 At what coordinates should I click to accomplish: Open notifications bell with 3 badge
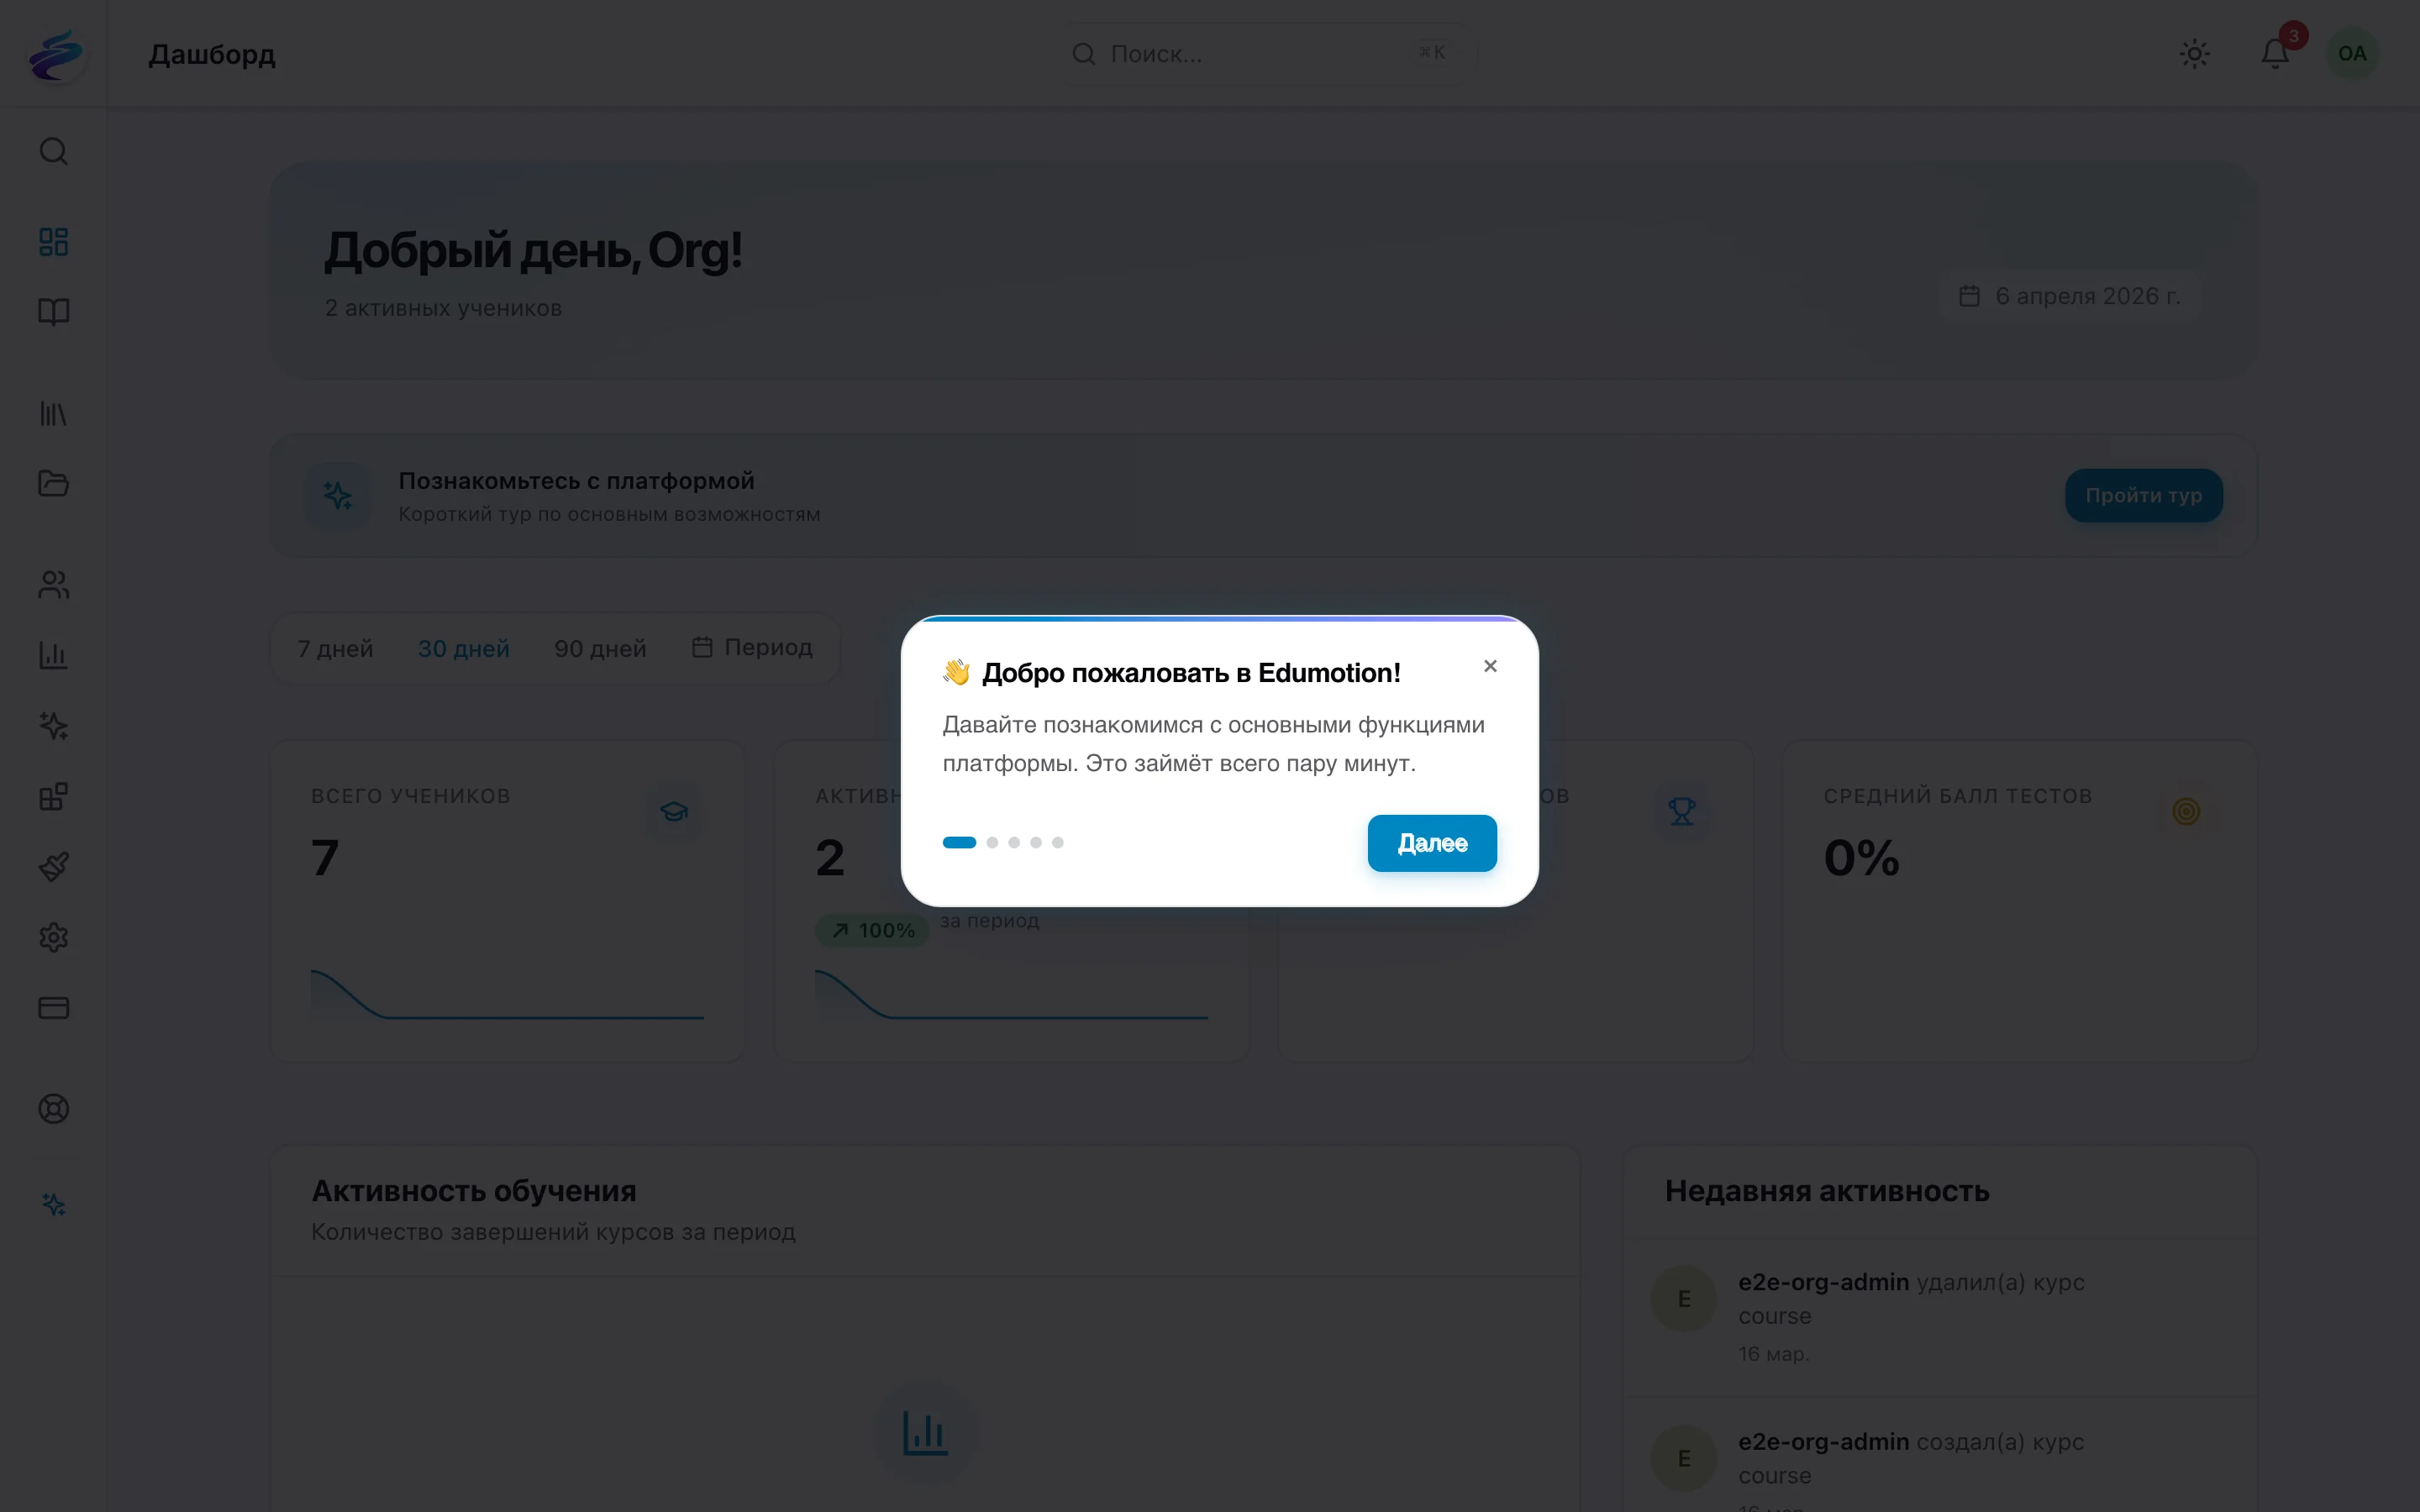2276,53
